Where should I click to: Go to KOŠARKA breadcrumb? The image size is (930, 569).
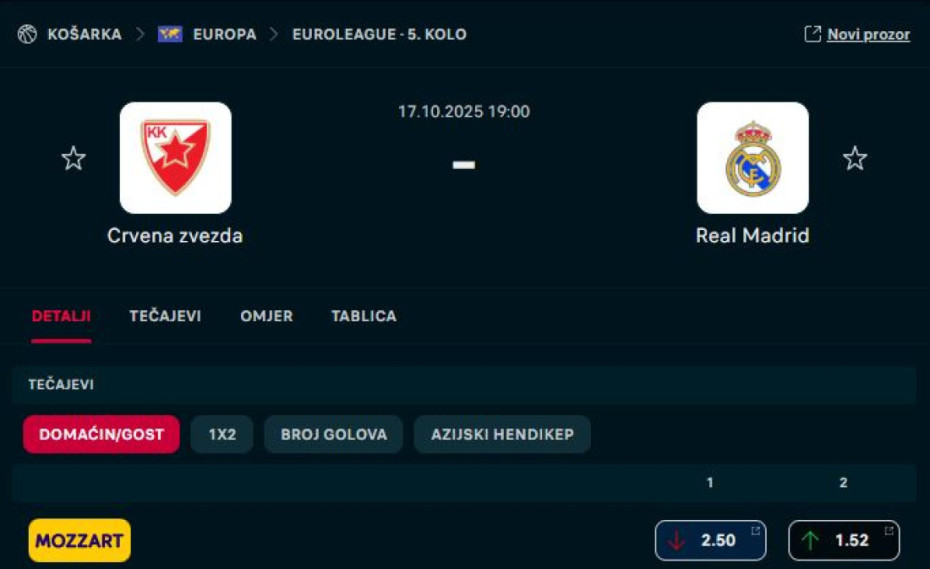tap(85, 34)
